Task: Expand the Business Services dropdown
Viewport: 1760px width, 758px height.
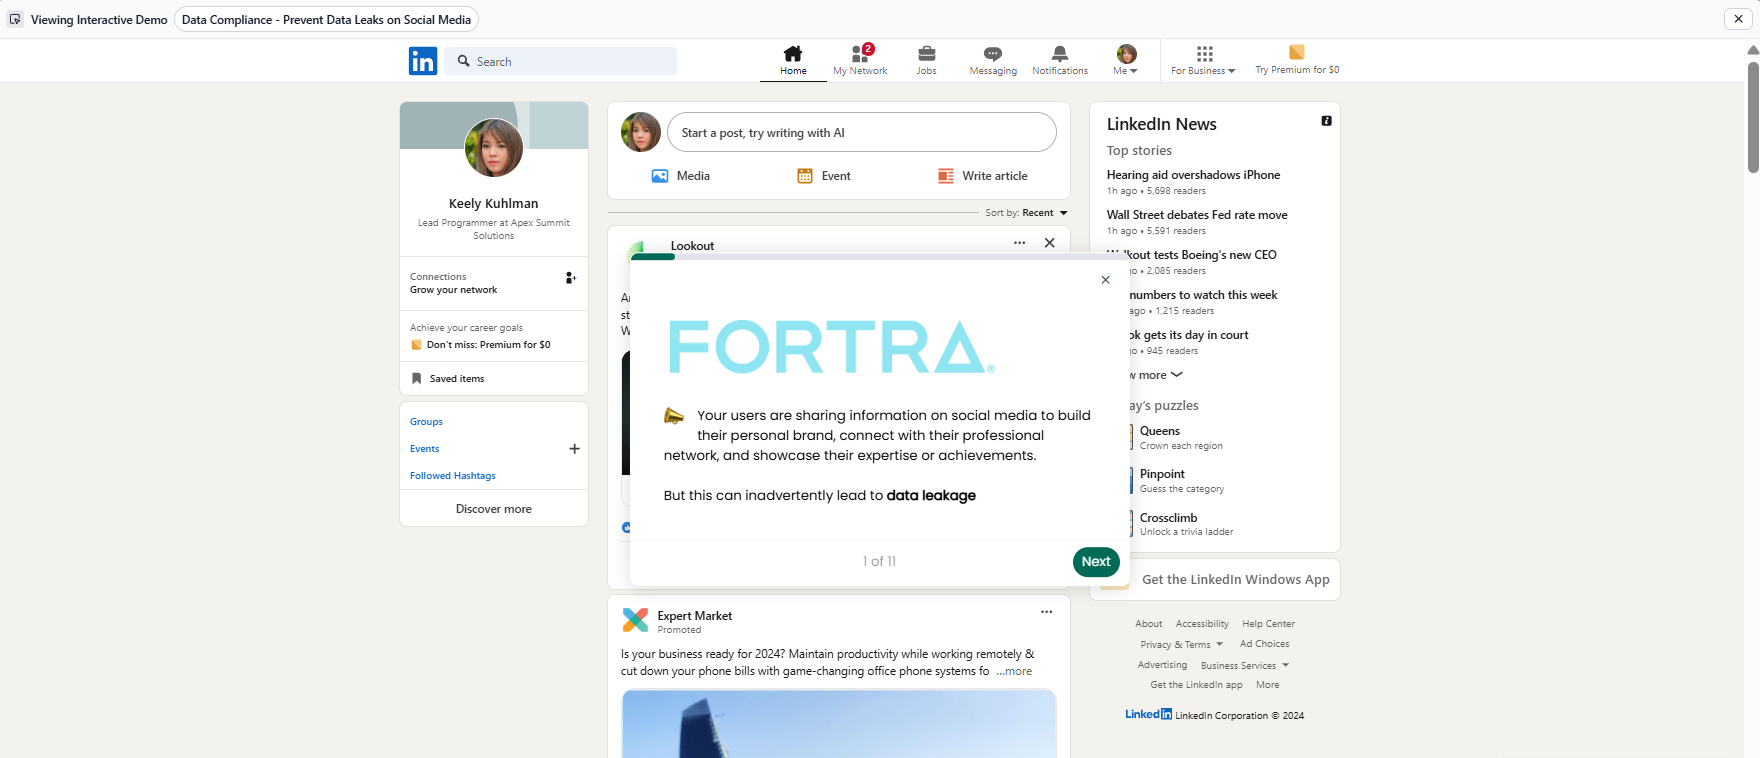Action: click(x=1245, y=666)
